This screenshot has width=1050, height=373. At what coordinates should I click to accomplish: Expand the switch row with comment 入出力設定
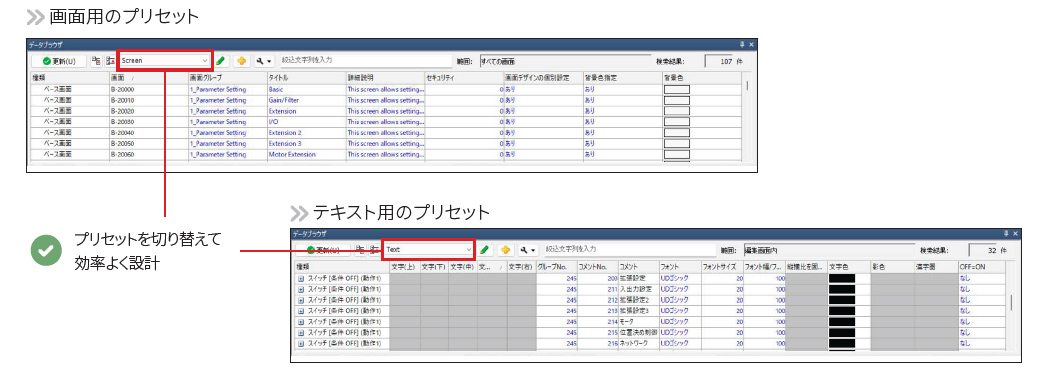point(301,289)
